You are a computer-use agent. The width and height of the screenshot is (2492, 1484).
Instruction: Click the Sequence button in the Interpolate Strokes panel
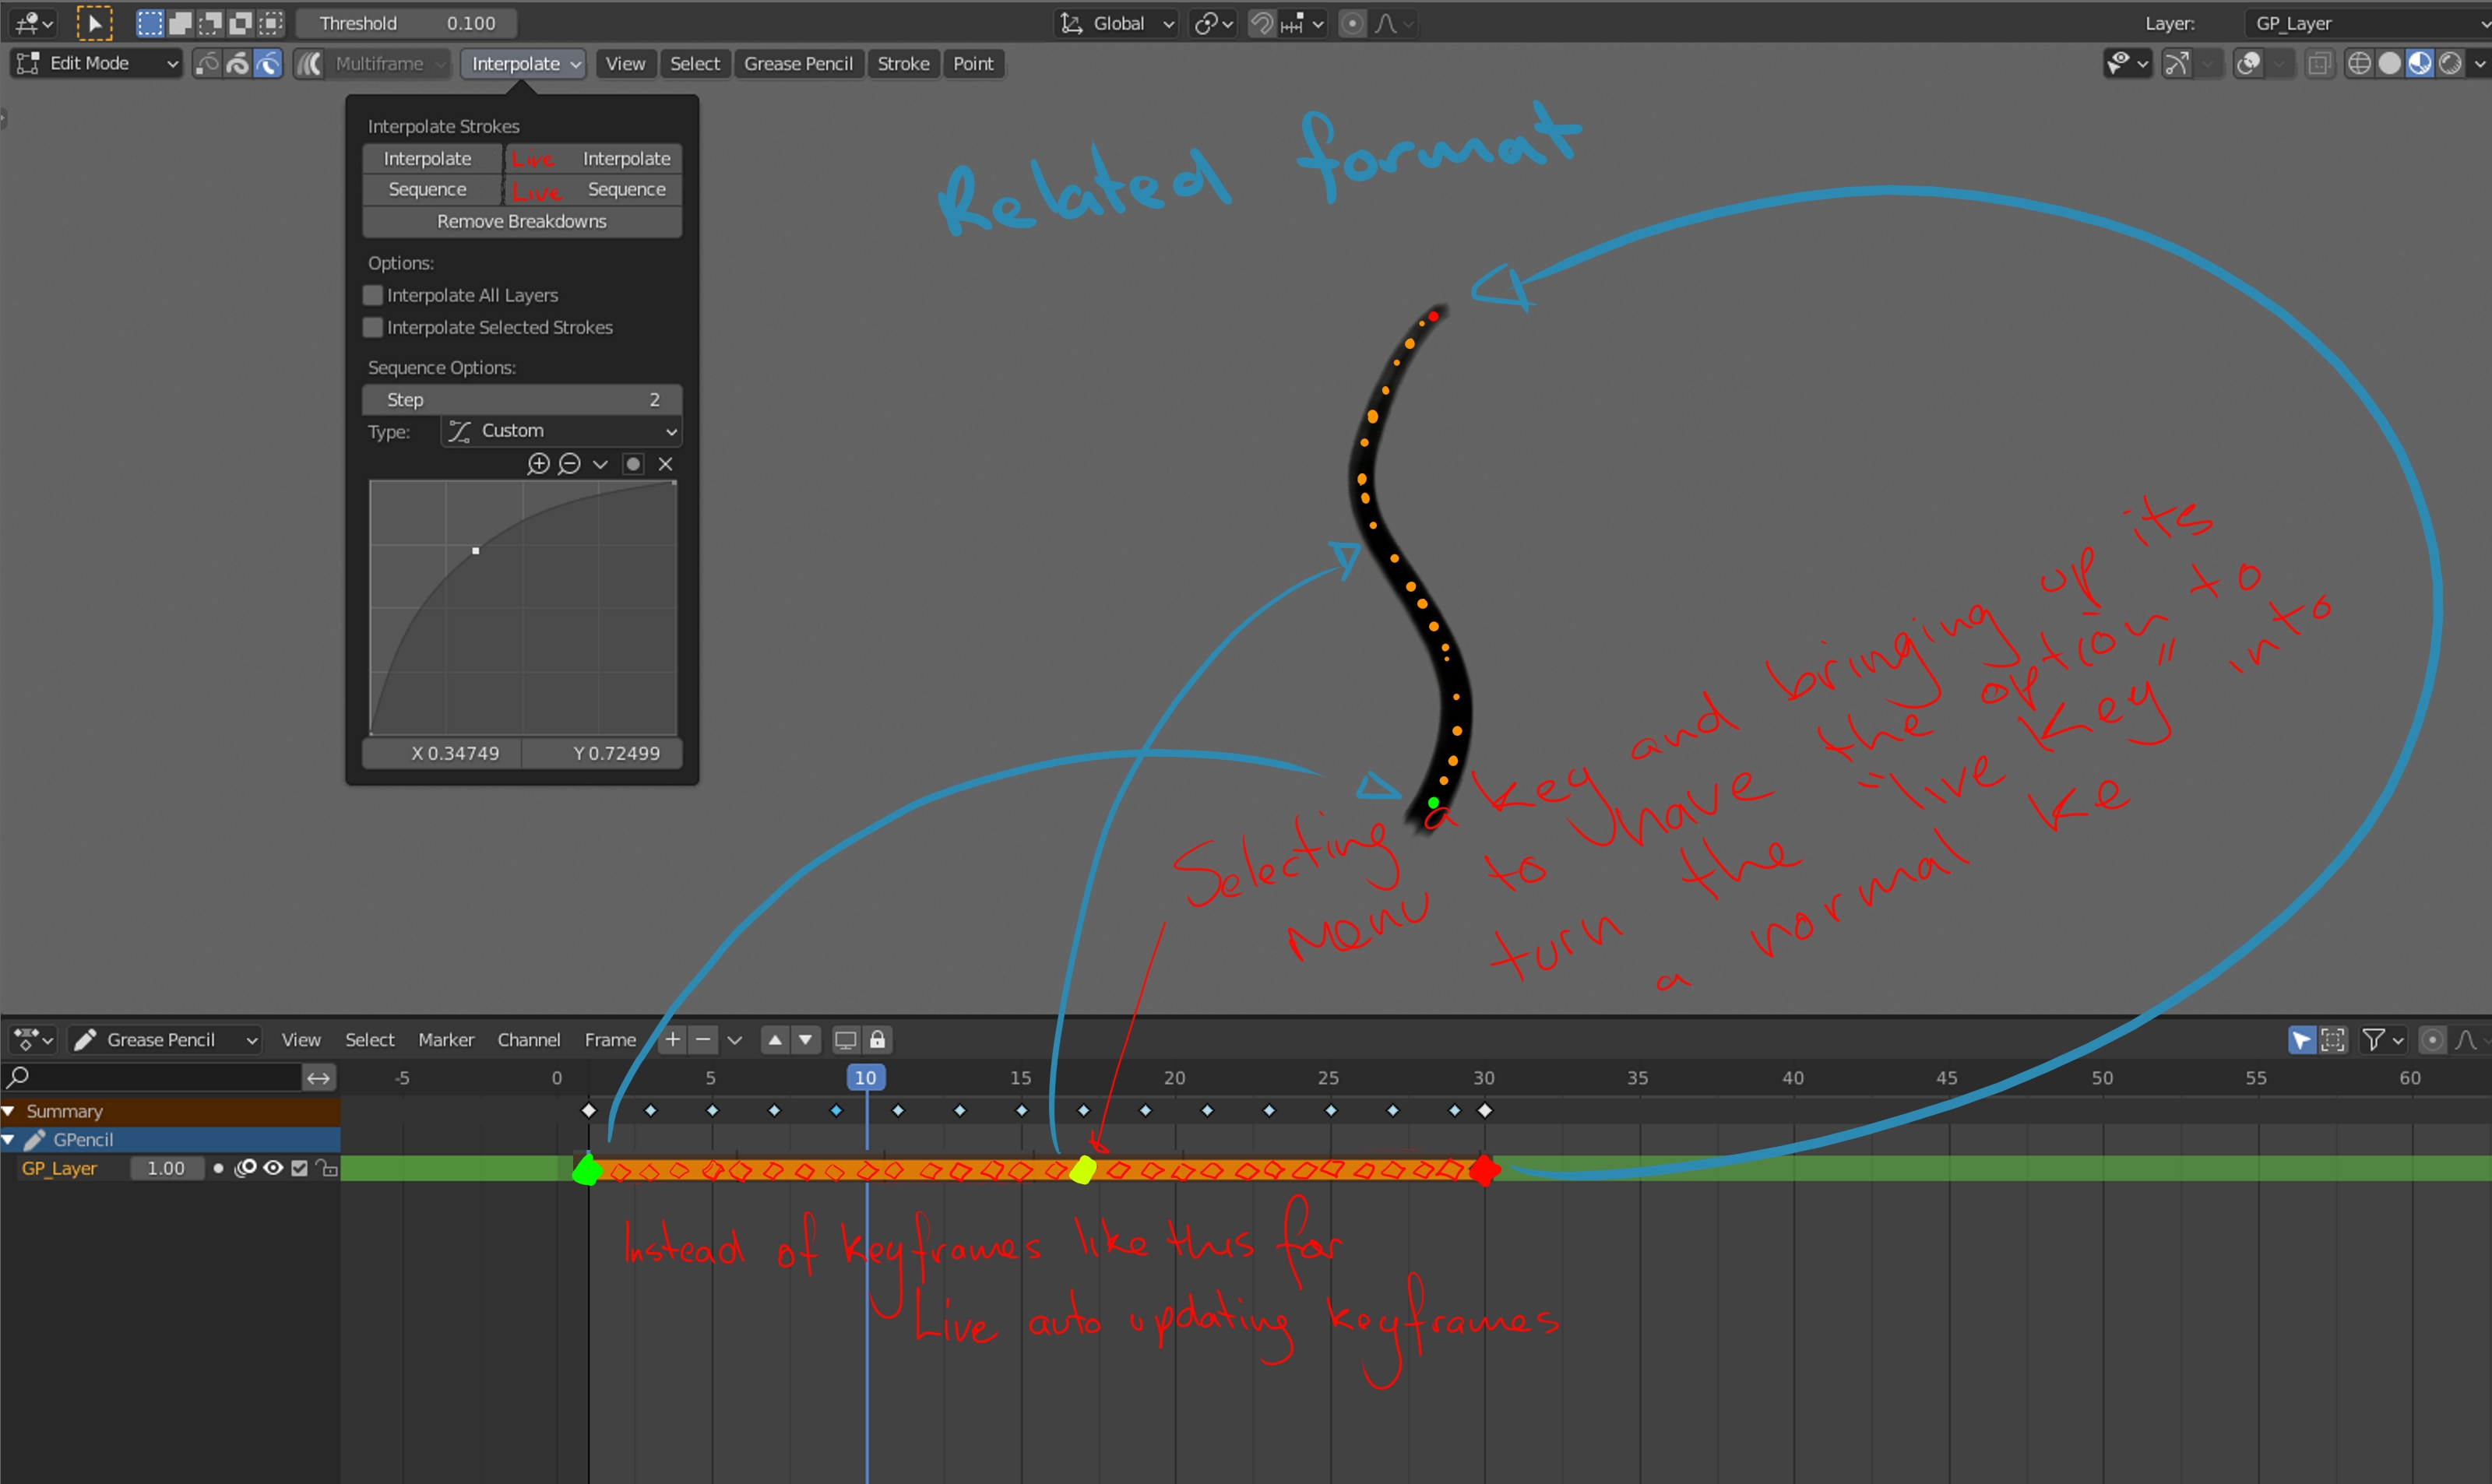coord(431,189)
